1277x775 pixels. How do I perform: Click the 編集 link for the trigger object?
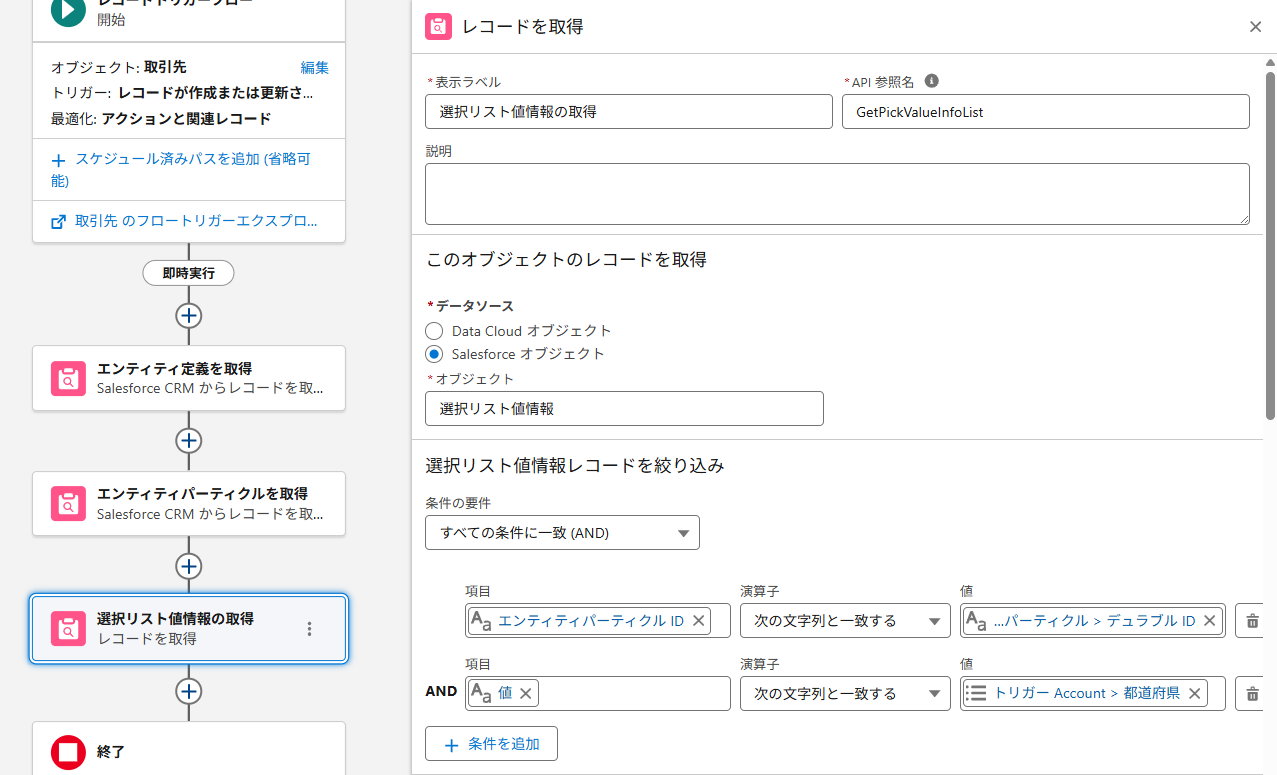point(314,68)
